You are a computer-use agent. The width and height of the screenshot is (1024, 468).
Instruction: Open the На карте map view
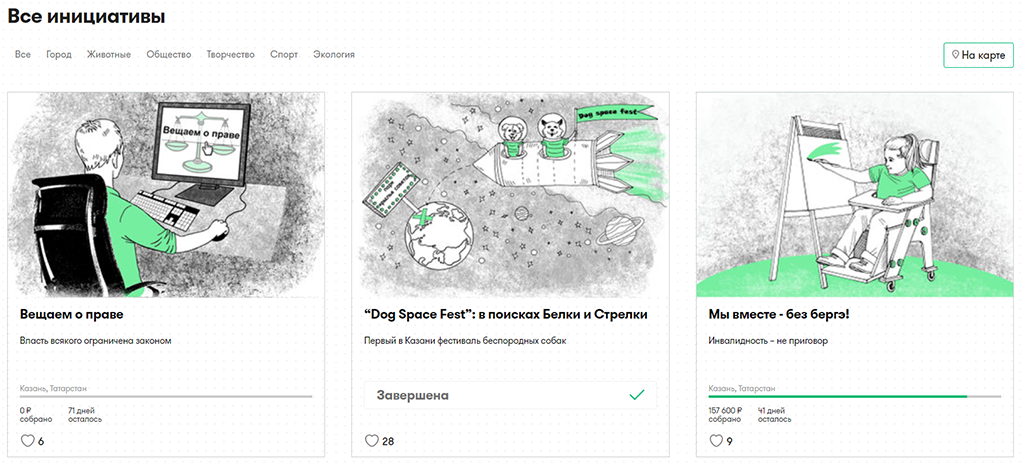978,55
